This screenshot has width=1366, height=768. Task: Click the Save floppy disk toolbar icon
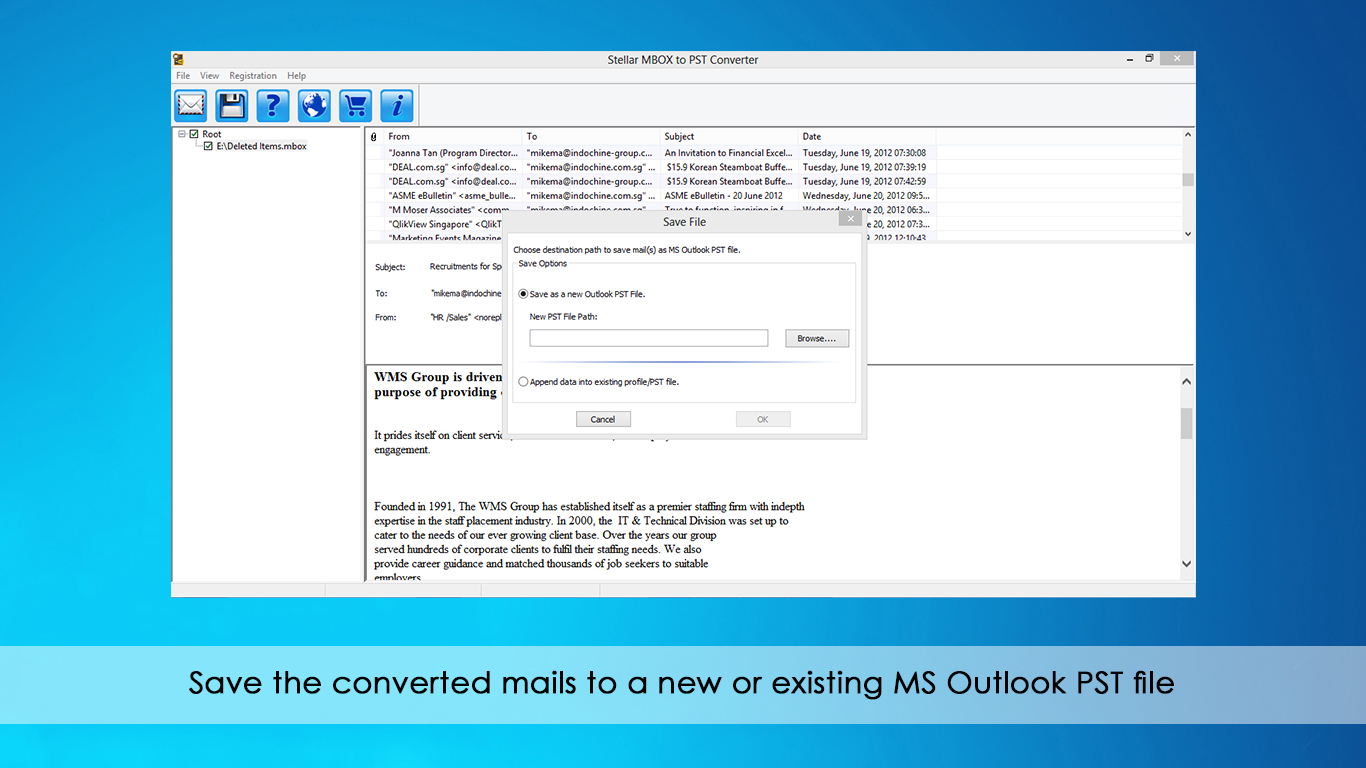tap(232, 105)
